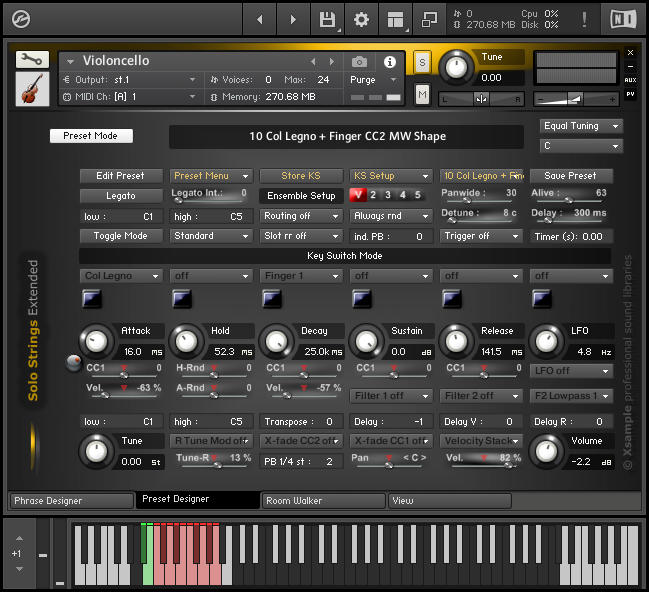Open the Col Legno articulation dropdown
This screenshot has height=592, width=649.
point(120,276)
